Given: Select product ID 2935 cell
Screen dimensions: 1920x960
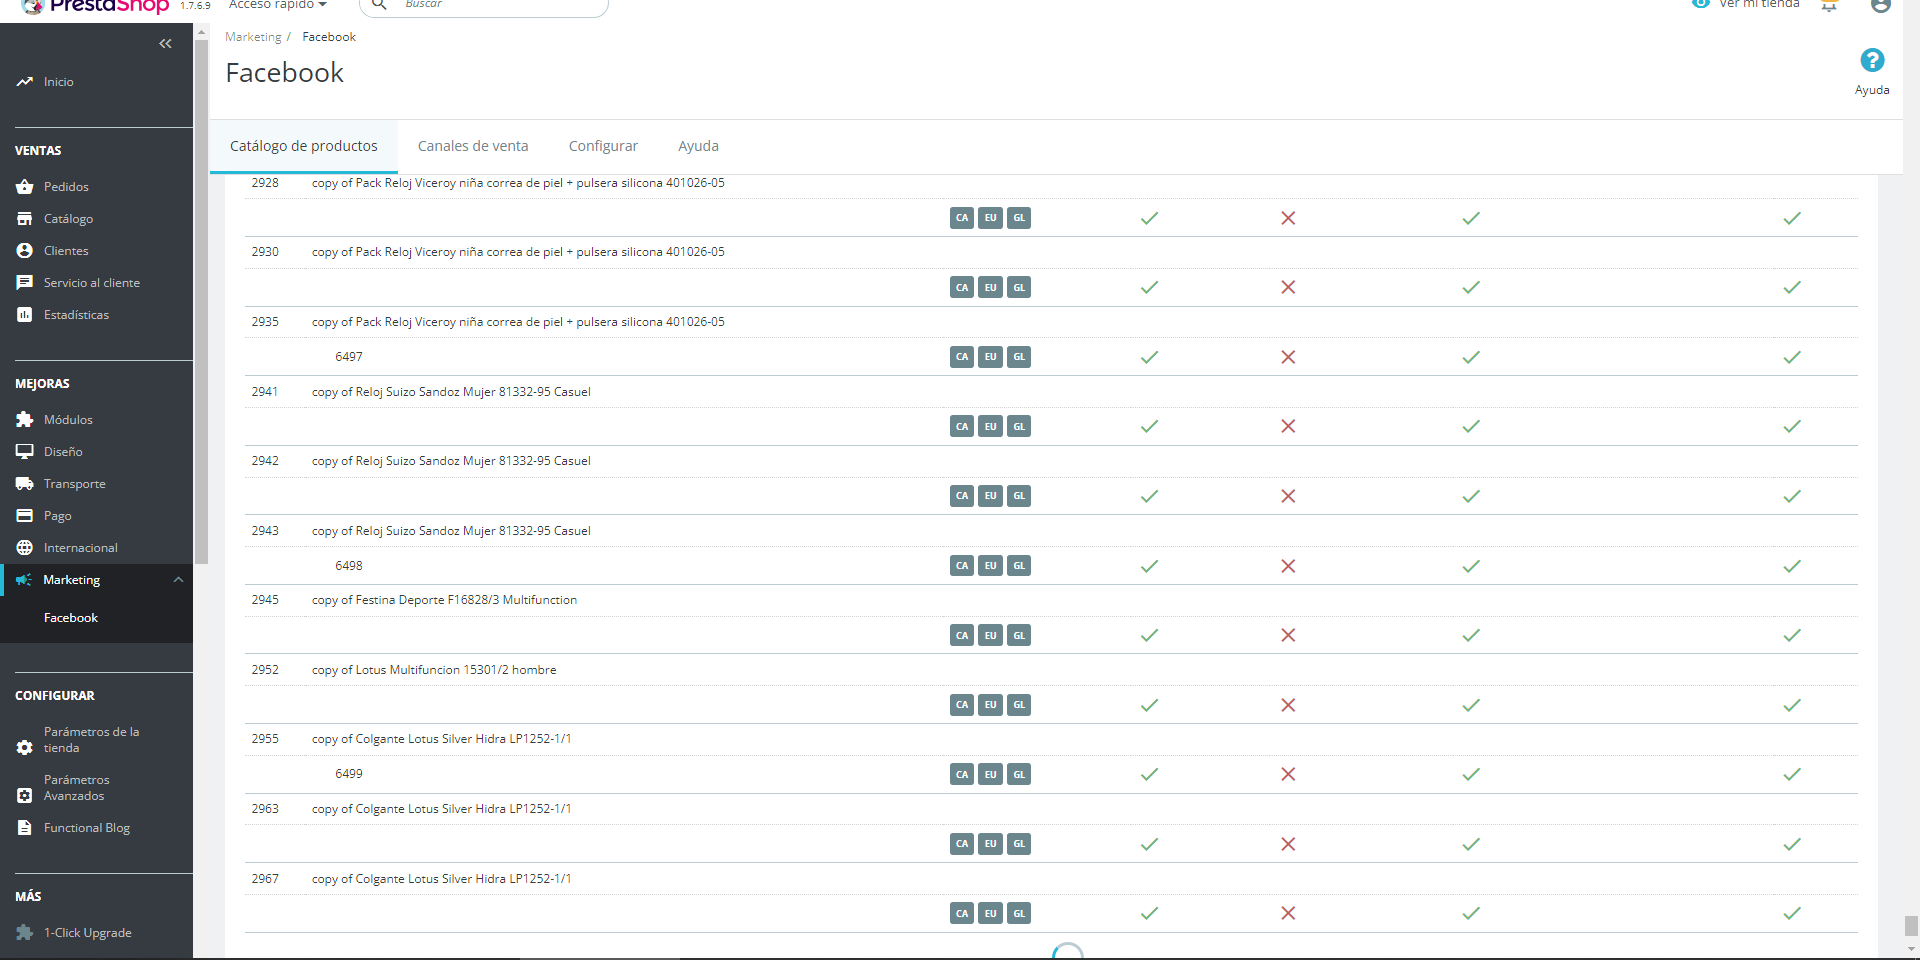Looking at the screenshot, I should coord(265,322).
